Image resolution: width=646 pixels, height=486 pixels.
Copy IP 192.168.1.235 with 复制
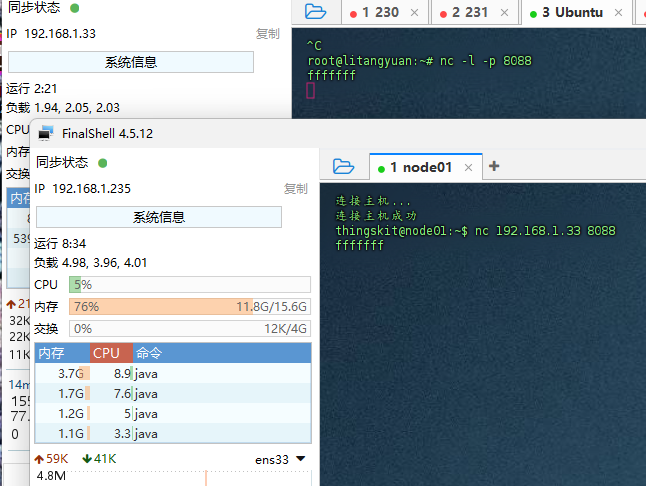click(x=295, y=188)
